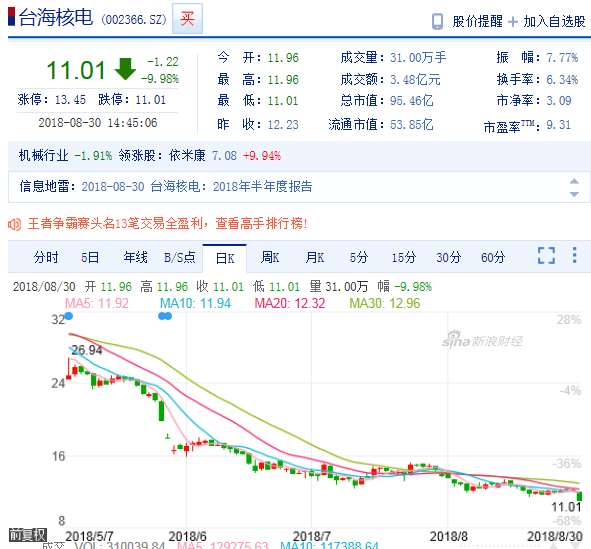The width and height of the screenshot is (591, 549).
Task: Click the 换手率 6.34% value
Action: pos(562,80)
